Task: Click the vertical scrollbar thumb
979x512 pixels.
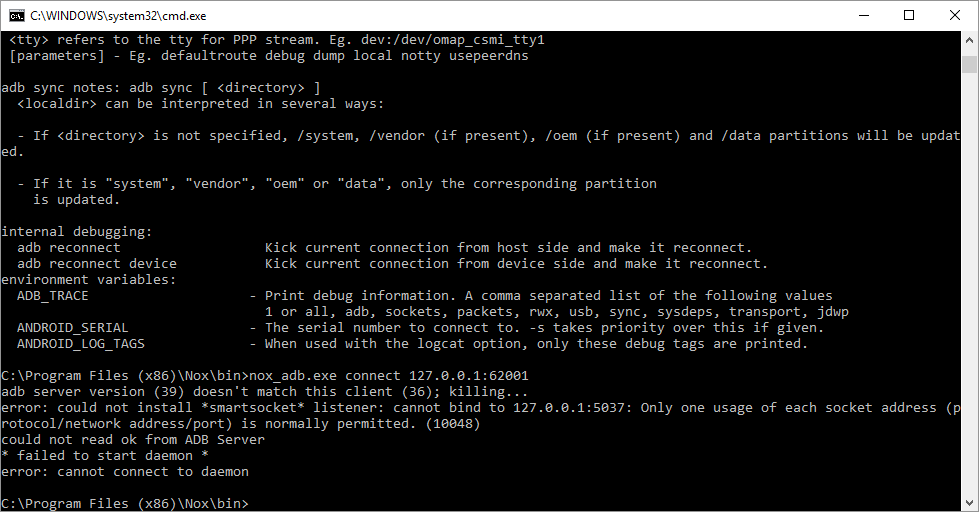Action: coord(970,64)
